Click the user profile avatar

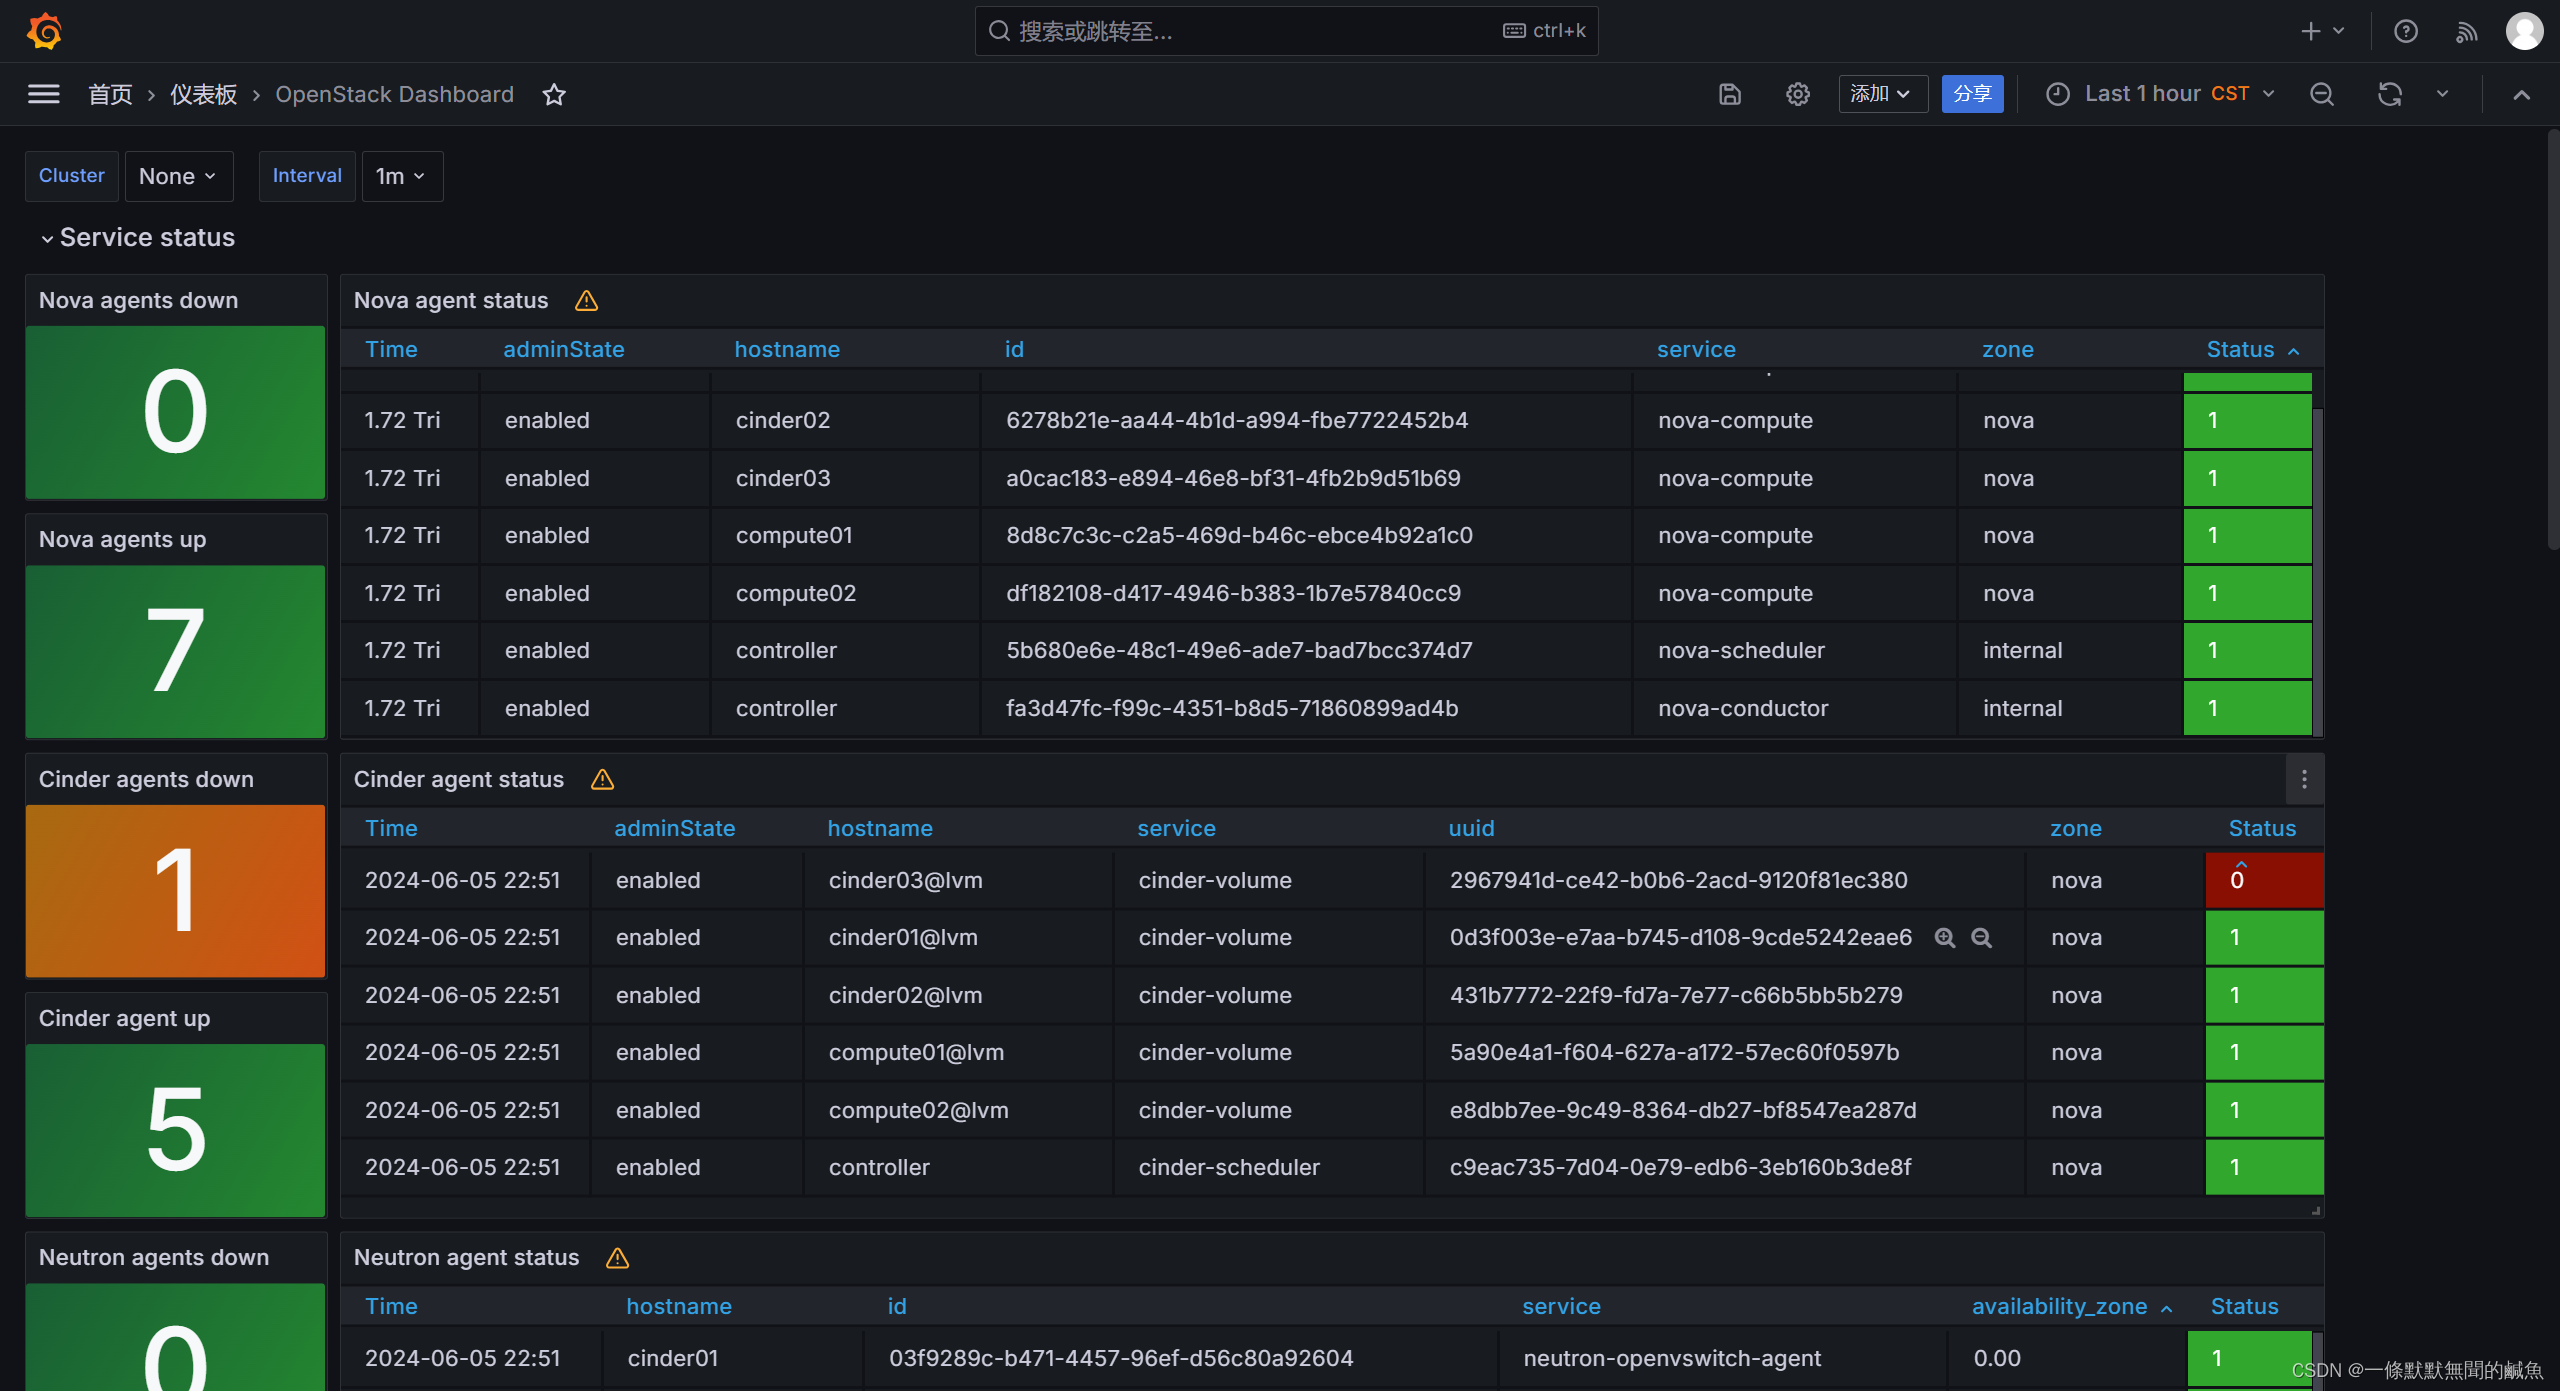[2525, 31]
